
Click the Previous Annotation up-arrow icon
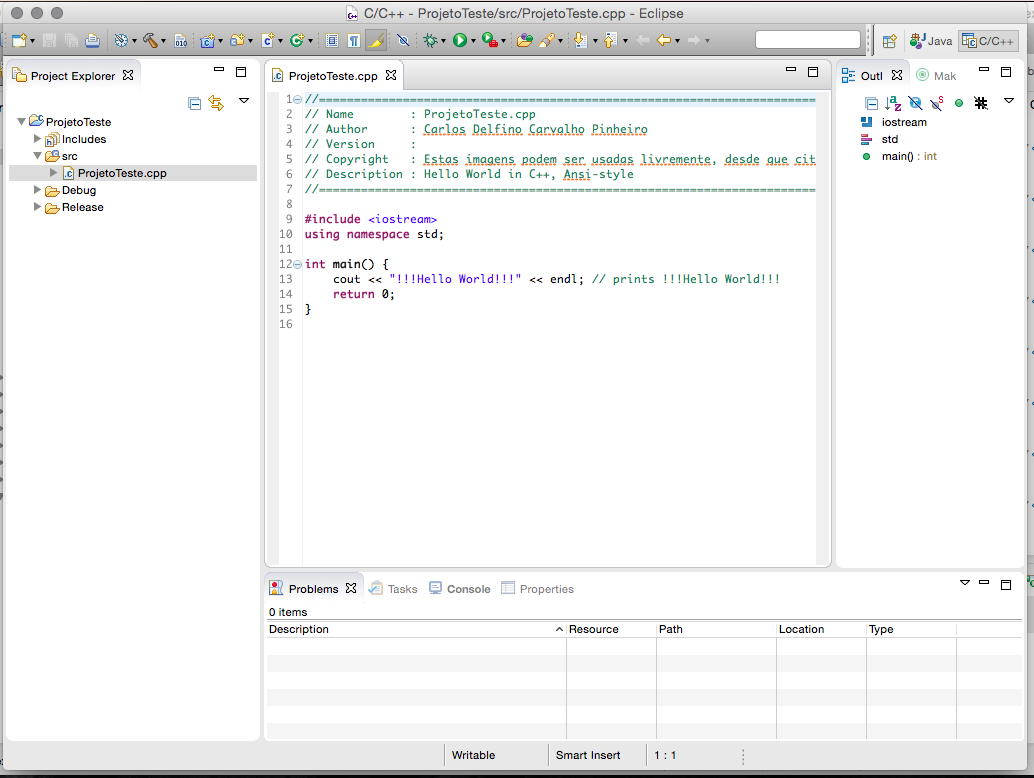(610, 41)
